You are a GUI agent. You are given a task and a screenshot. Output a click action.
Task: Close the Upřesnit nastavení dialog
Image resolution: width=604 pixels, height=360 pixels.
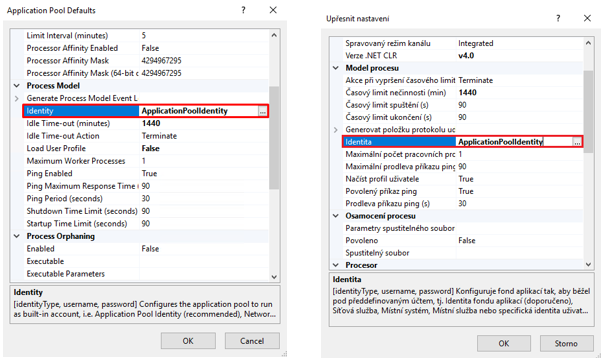click(587, 18)
